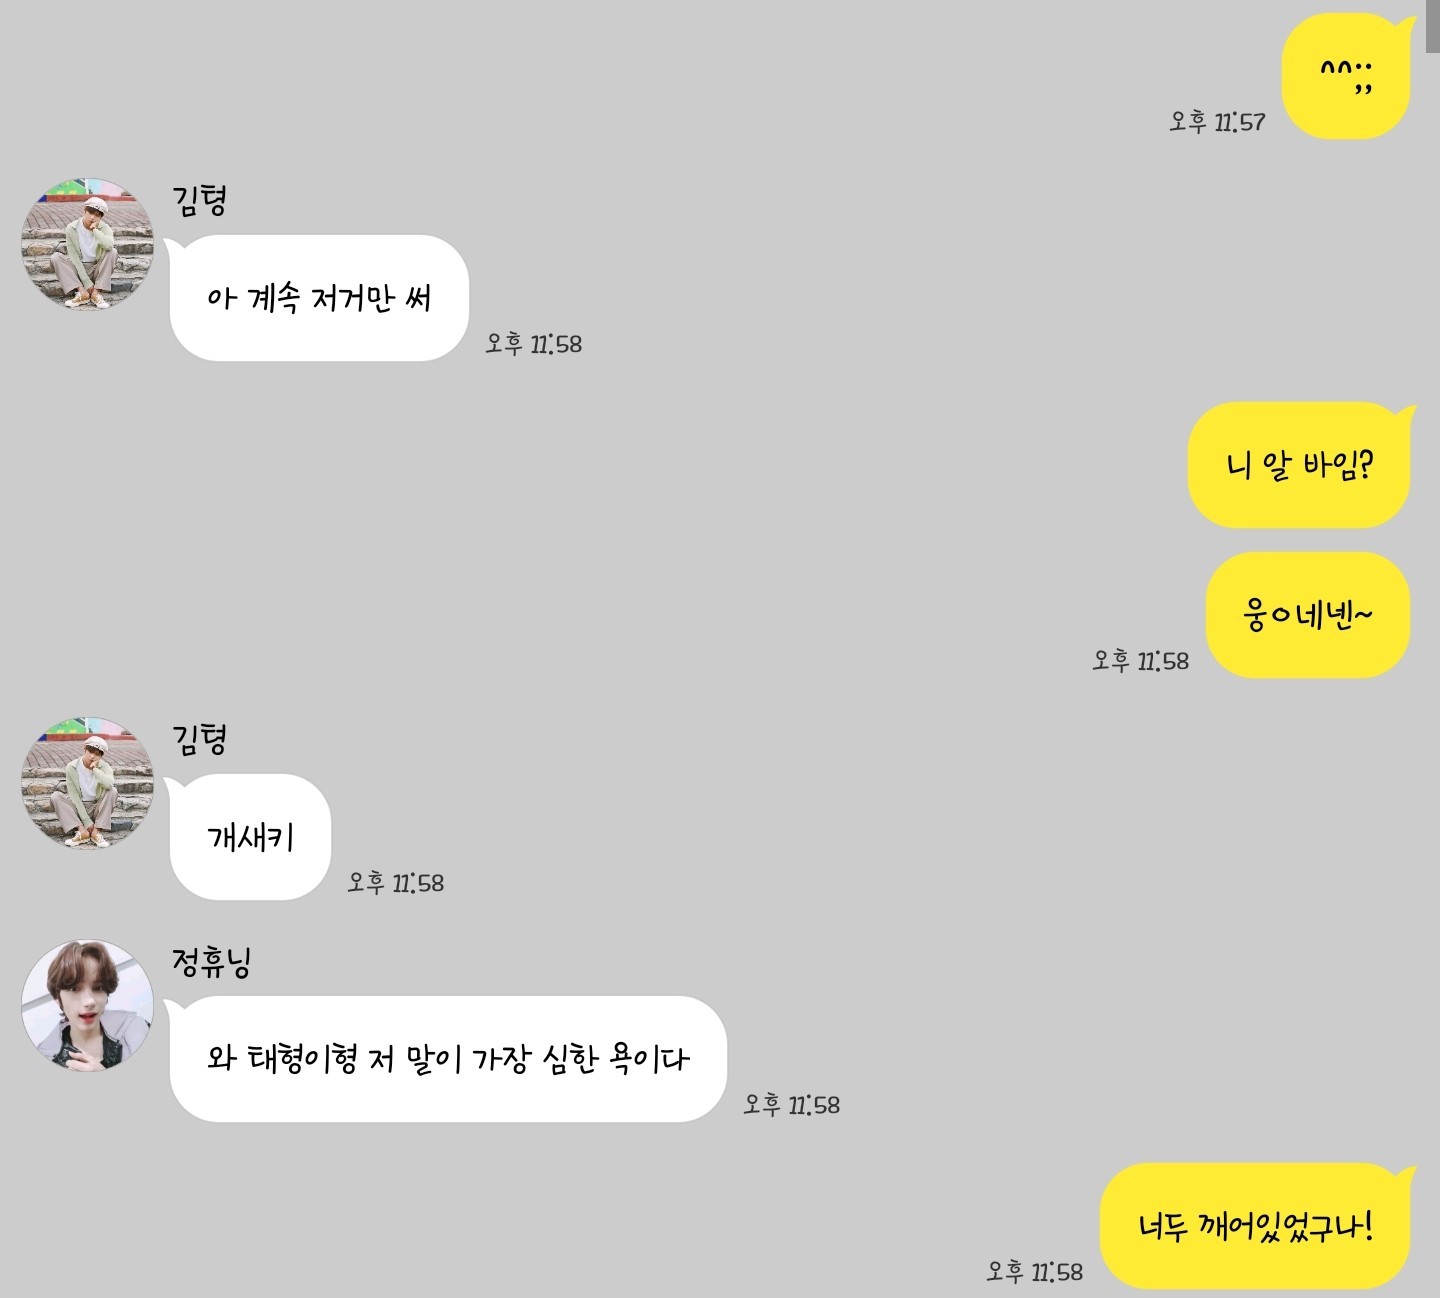Viewport: 1440px width, 1298px height.
Task: Select the yellow bubble 니 알 바임?
Action: click(1301, 465)
